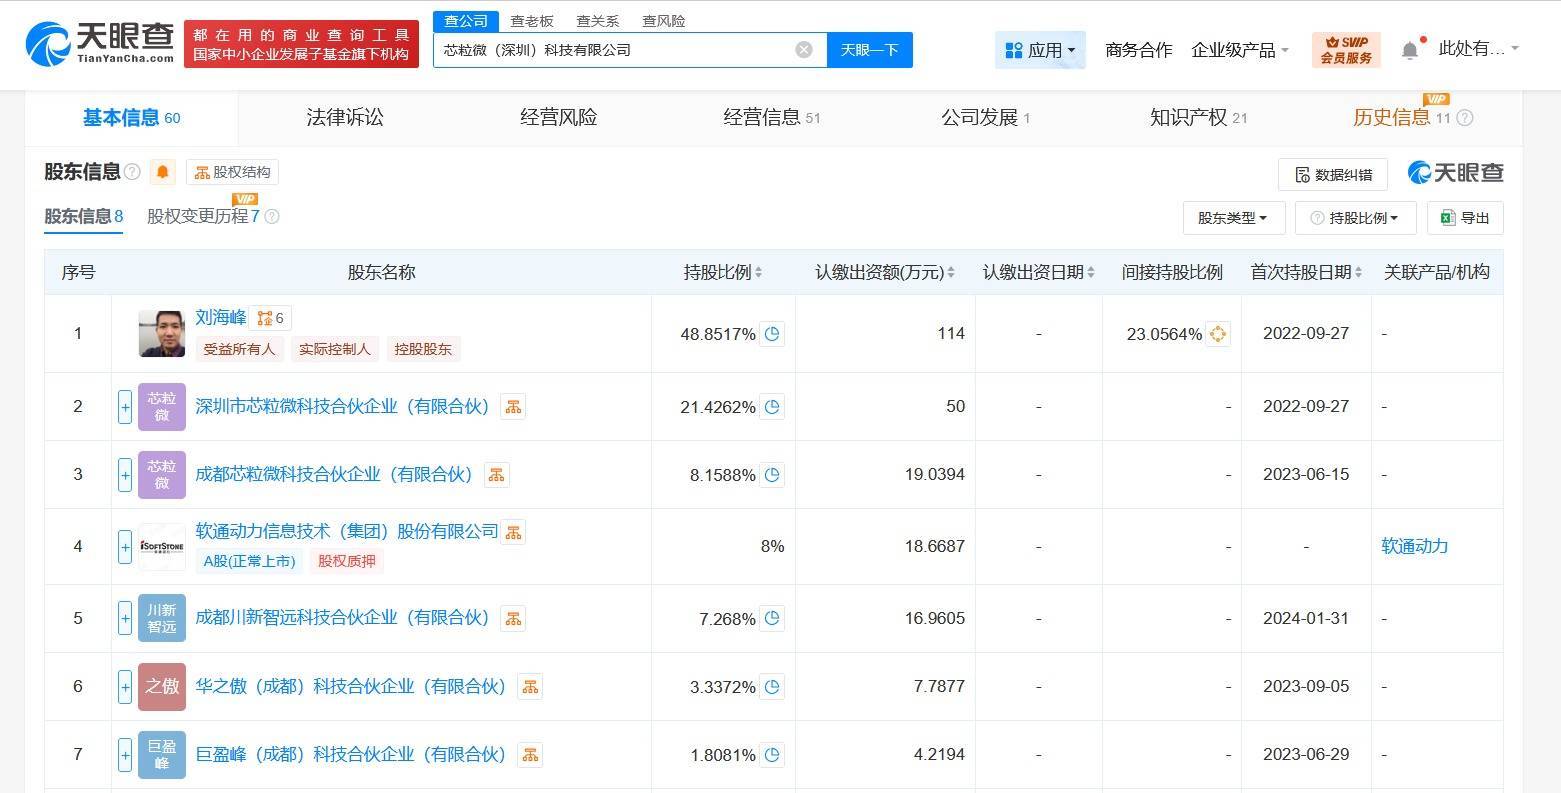
Task: Expand row 4 软通动力信息技术
Action: [125, 547]
